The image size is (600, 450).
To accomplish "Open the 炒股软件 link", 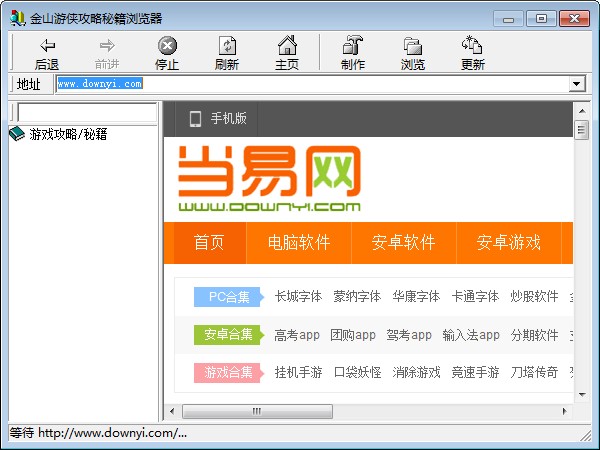I will (x=534, y=297).
